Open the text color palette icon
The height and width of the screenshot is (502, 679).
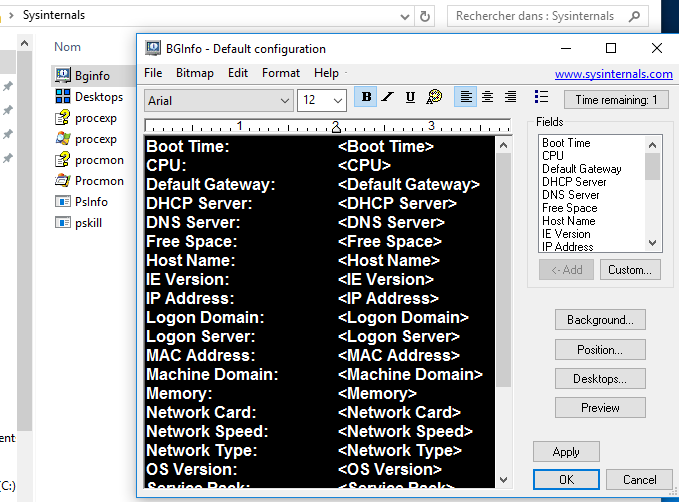[x=434, y=97]
